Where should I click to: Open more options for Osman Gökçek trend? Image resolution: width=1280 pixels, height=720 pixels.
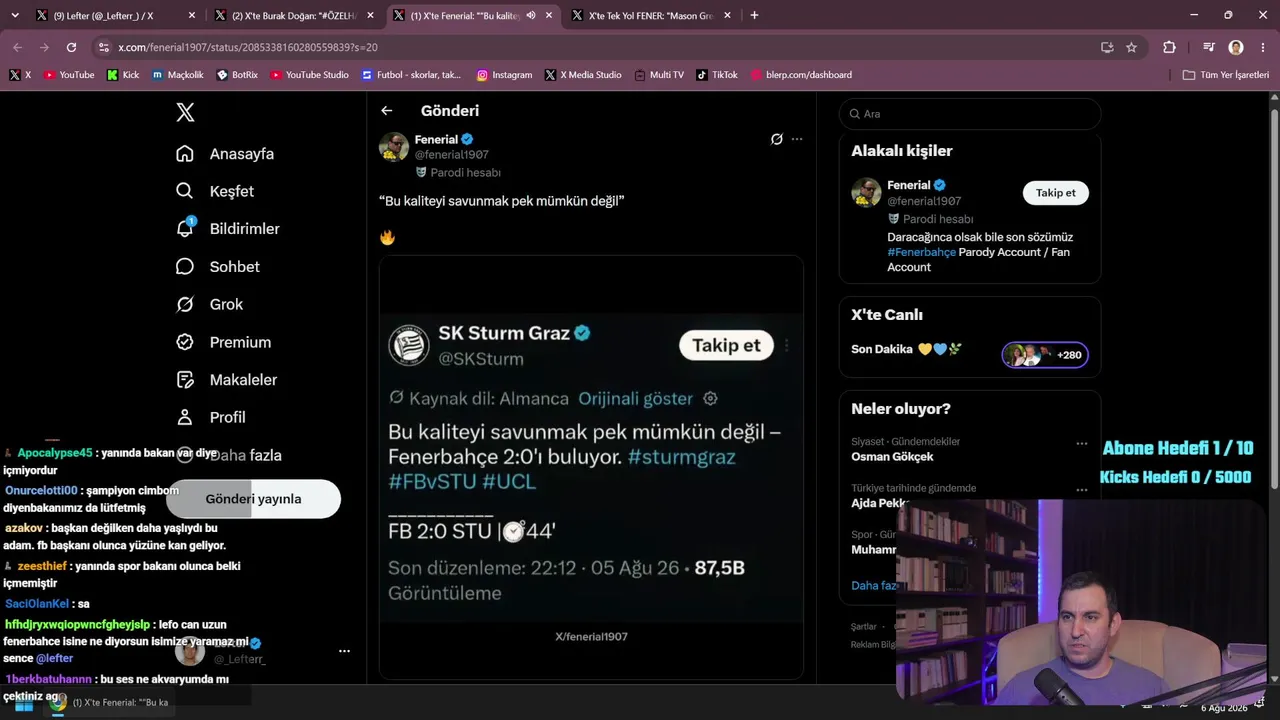point(1082,443)
